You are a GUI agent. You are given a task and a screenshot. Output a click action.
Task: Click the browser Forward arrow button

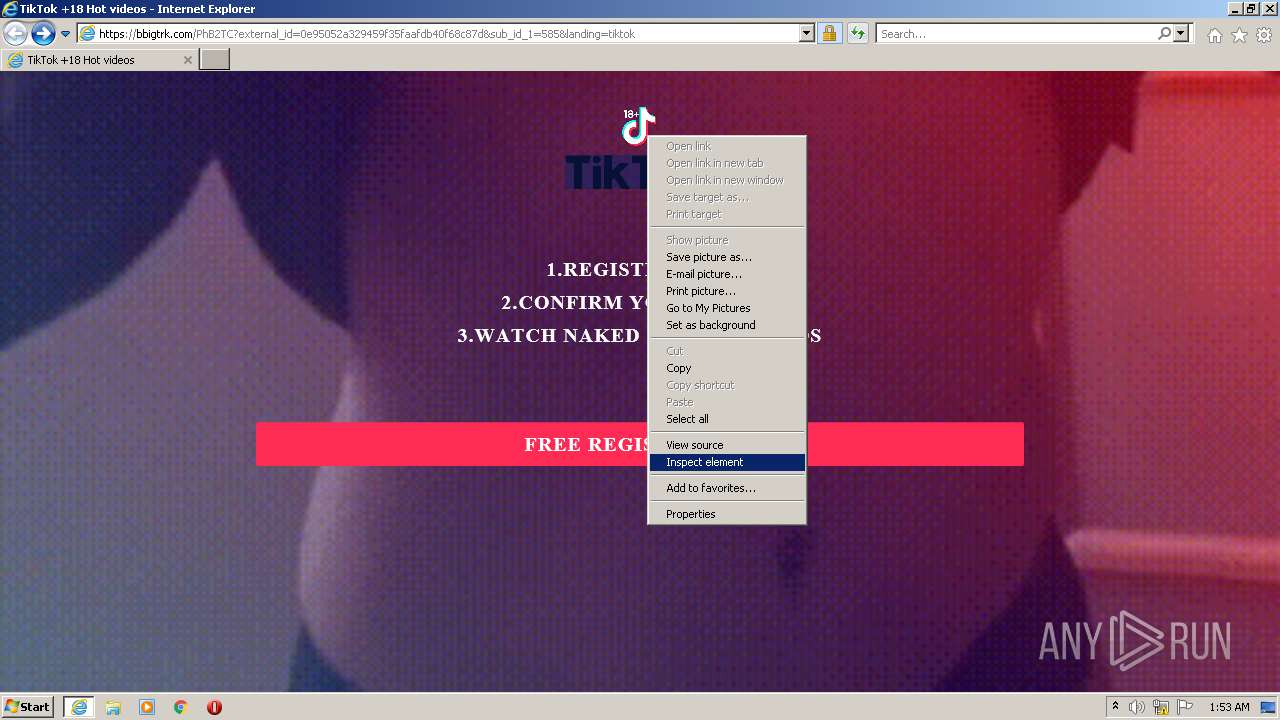[x=43, y=33]
